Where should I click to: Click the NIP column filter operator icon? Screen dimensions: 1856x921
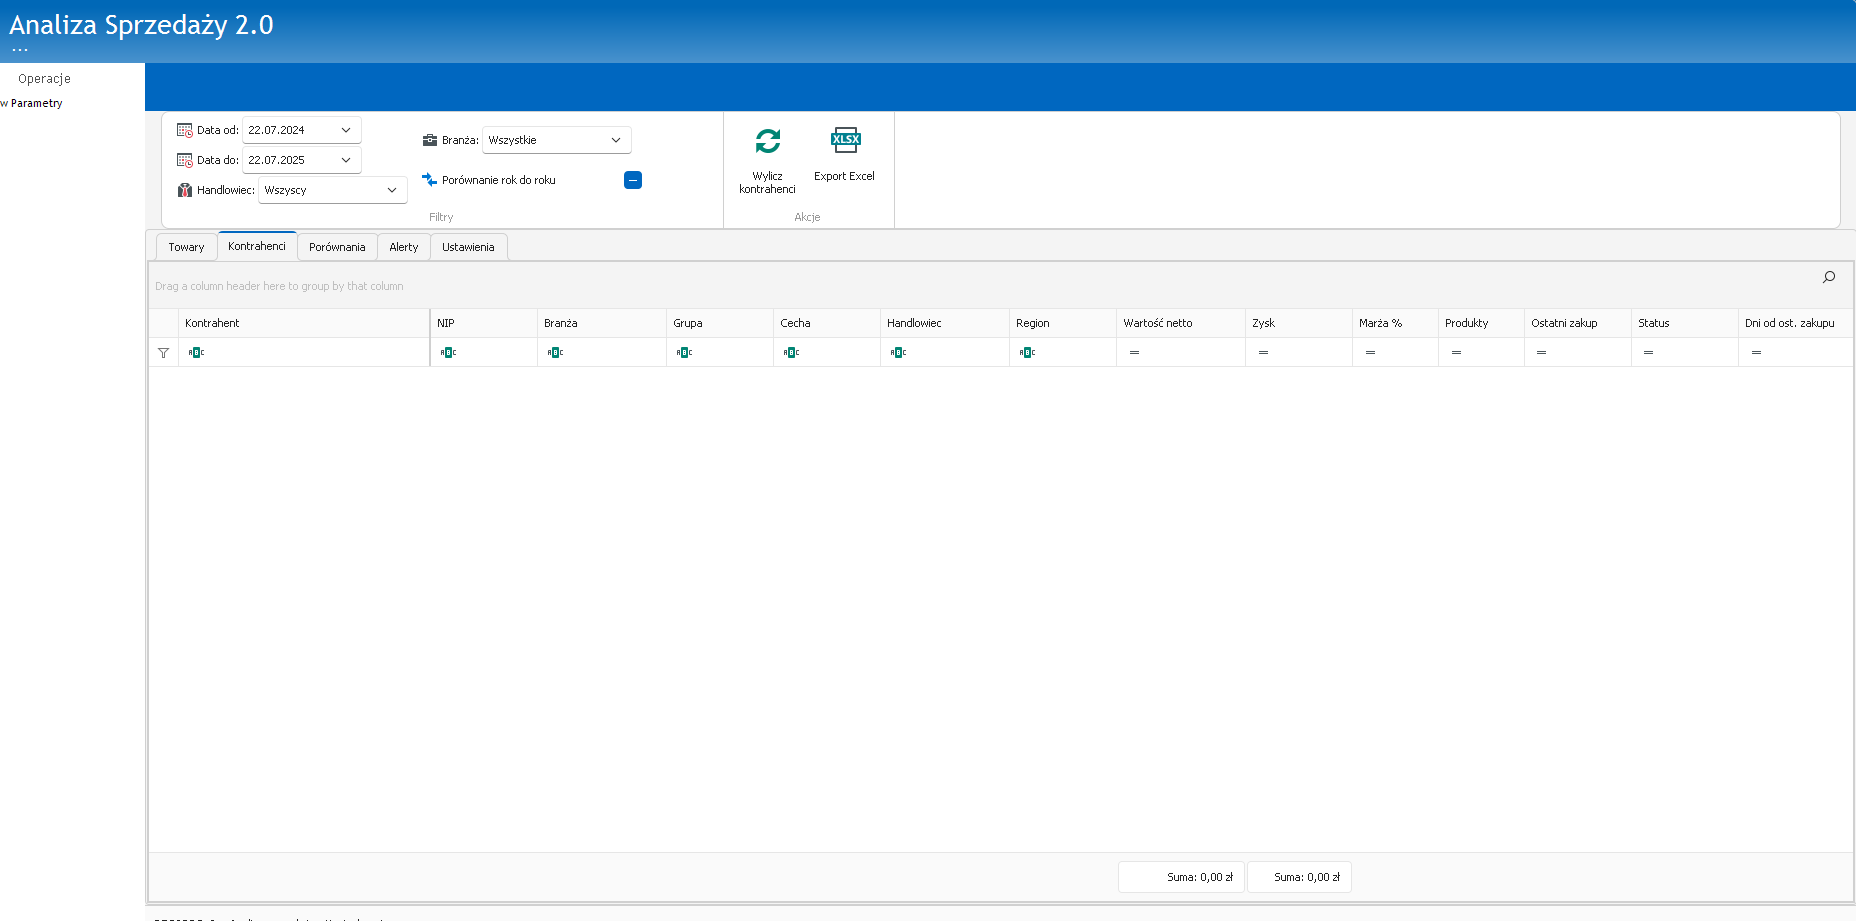click(x=448, y=353)
